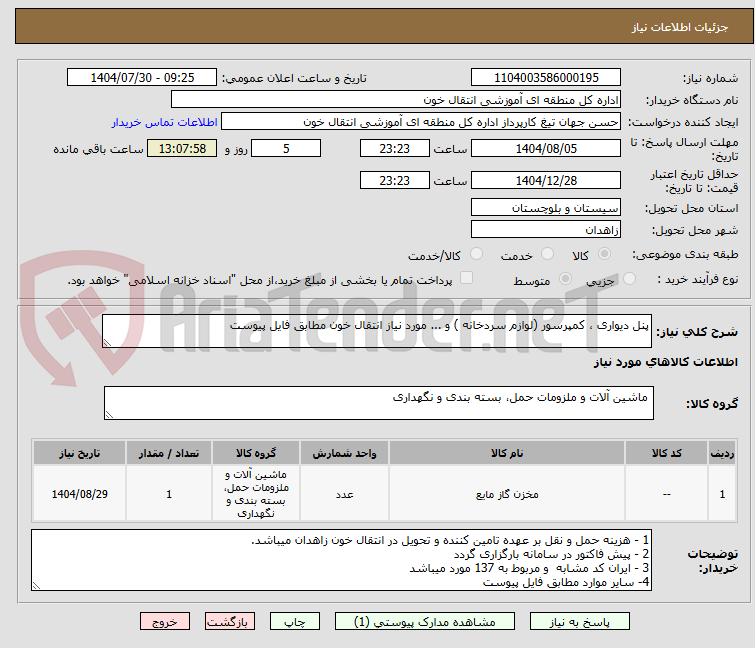
Task: Click واحد شمارش column header
Action: click(x=344, y=453)
